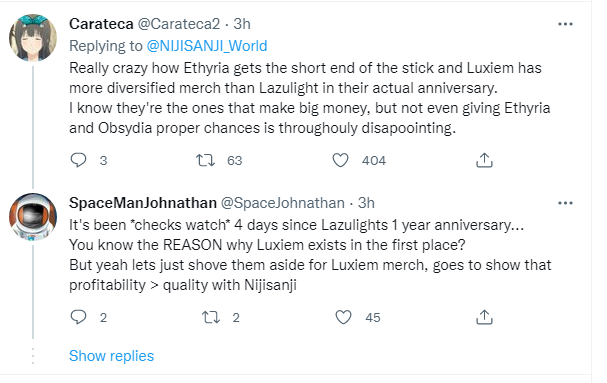The height and width of the screenshot is (383, 607).
Task: Open timestamp of Carateca's tweet
Action: [242, 24]
